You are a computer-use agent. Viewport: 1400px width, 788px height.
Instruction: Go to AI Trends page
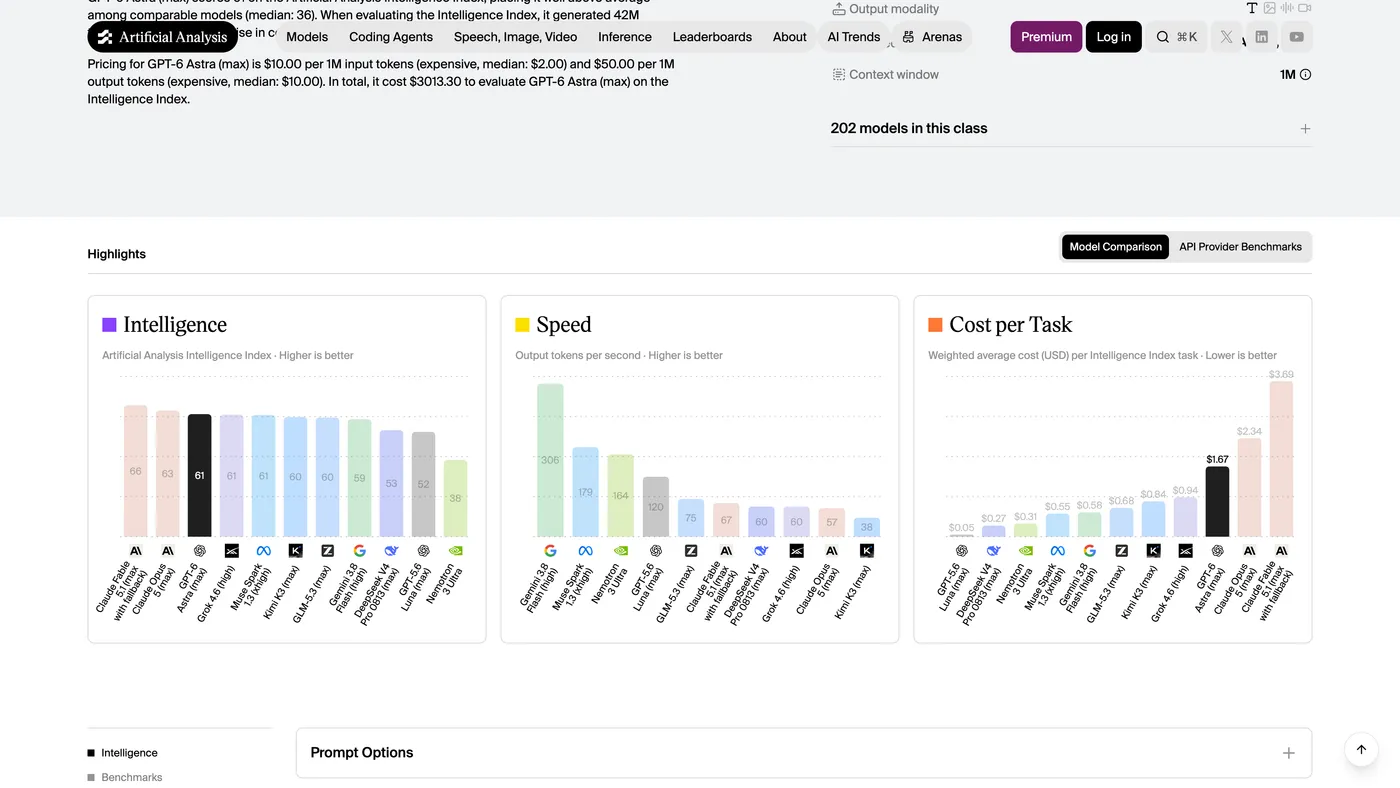pos(854,37)
